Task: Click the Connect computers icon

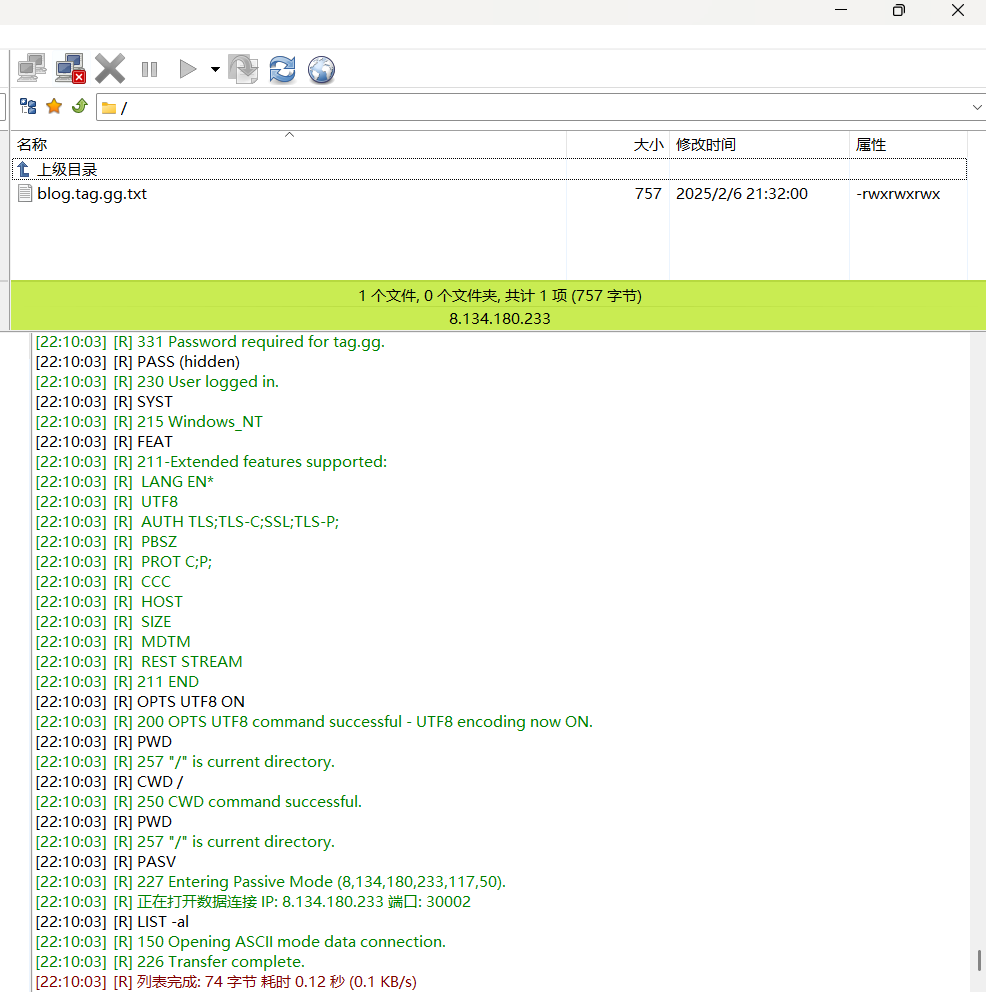Action: [x=32, y=69]
